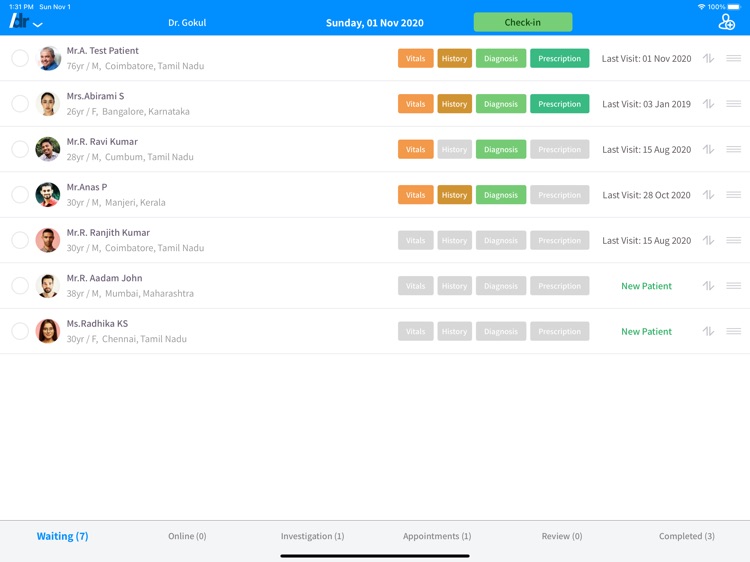Click sort arrows icon for Mr.R. Aadam John
Viewport: 750px width, 562px height.
pyautogui.click(x=708, y=286)
